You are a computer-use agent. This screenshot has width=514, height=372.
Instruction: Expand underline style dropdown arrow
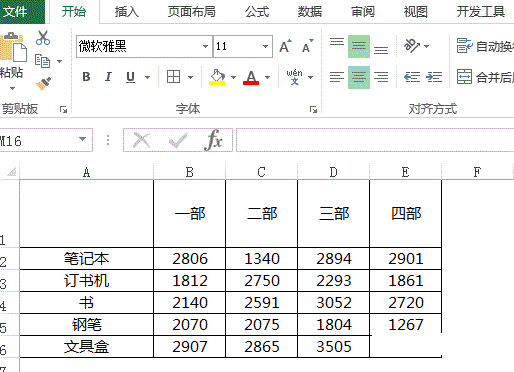click(147, 77)
